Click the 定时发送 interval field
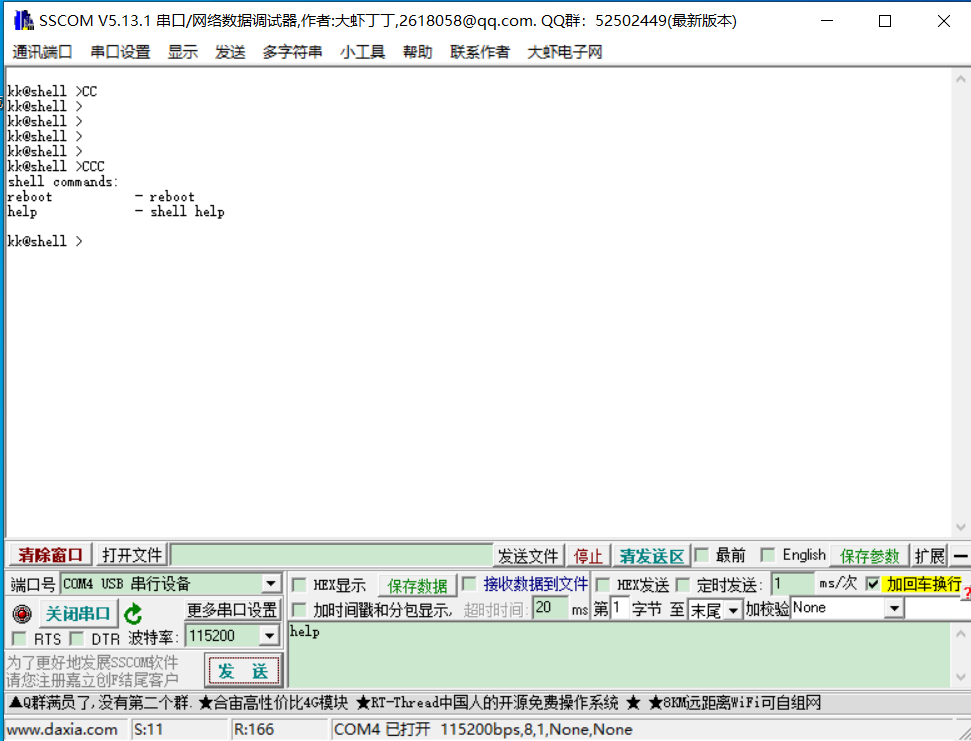 pyautogui.click(x=792, y=584)
